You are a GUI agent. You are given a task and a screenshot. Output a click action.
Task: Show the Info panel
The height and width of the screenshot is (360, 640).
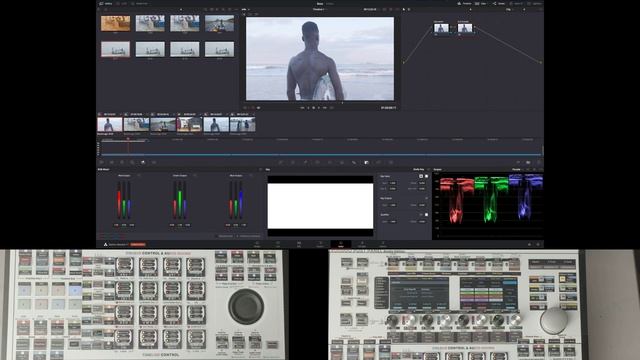coord(538,162)
